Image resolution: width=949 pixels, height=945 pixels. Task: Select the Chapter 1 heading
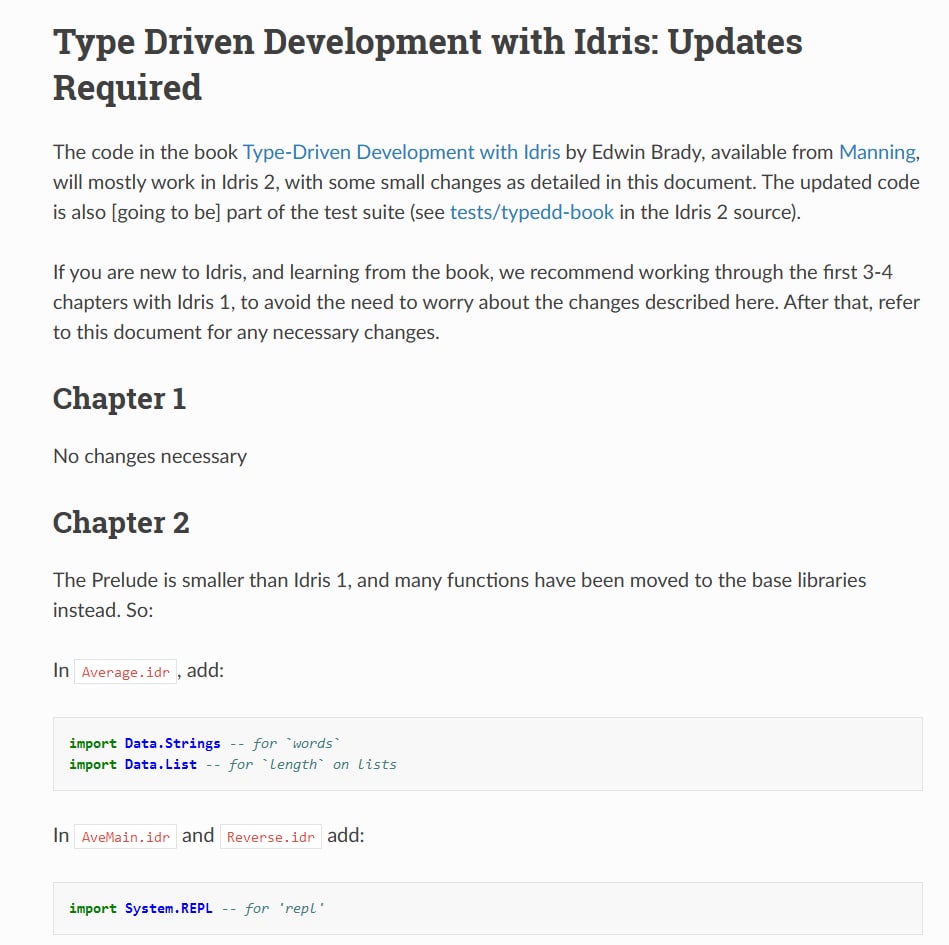tap(119, 399)
